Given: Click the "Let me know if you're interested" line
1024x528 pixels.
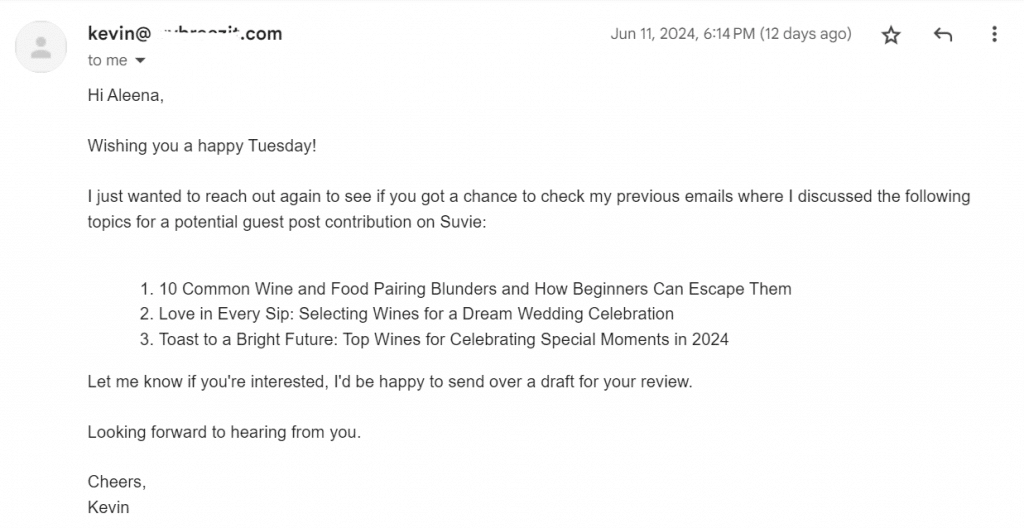Looking at the screenshot, I should click(x=390, y=382).
